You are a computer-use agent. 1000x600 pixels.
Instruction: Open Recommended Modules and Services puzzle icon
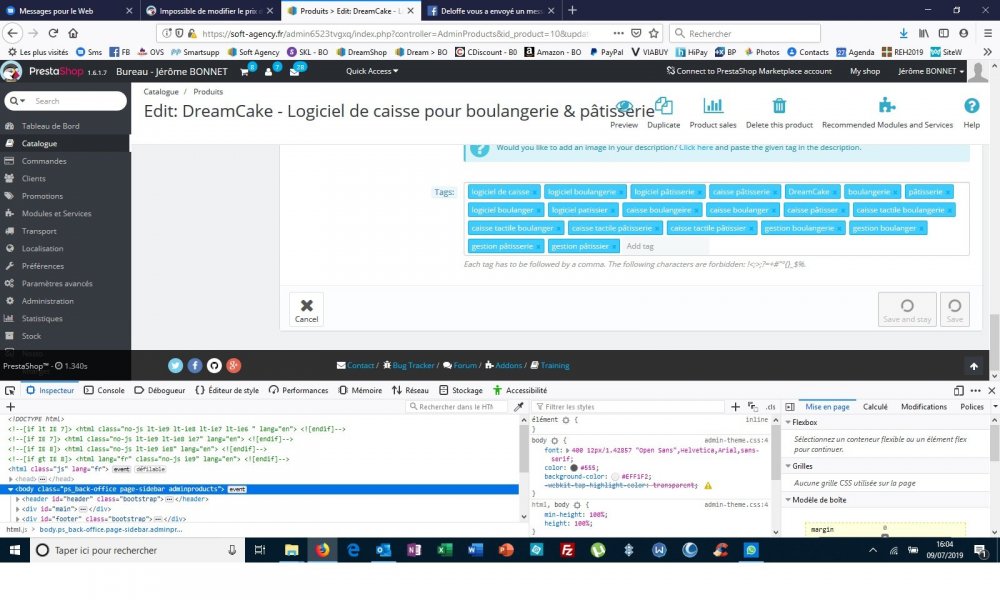click(x=886, y=105)
